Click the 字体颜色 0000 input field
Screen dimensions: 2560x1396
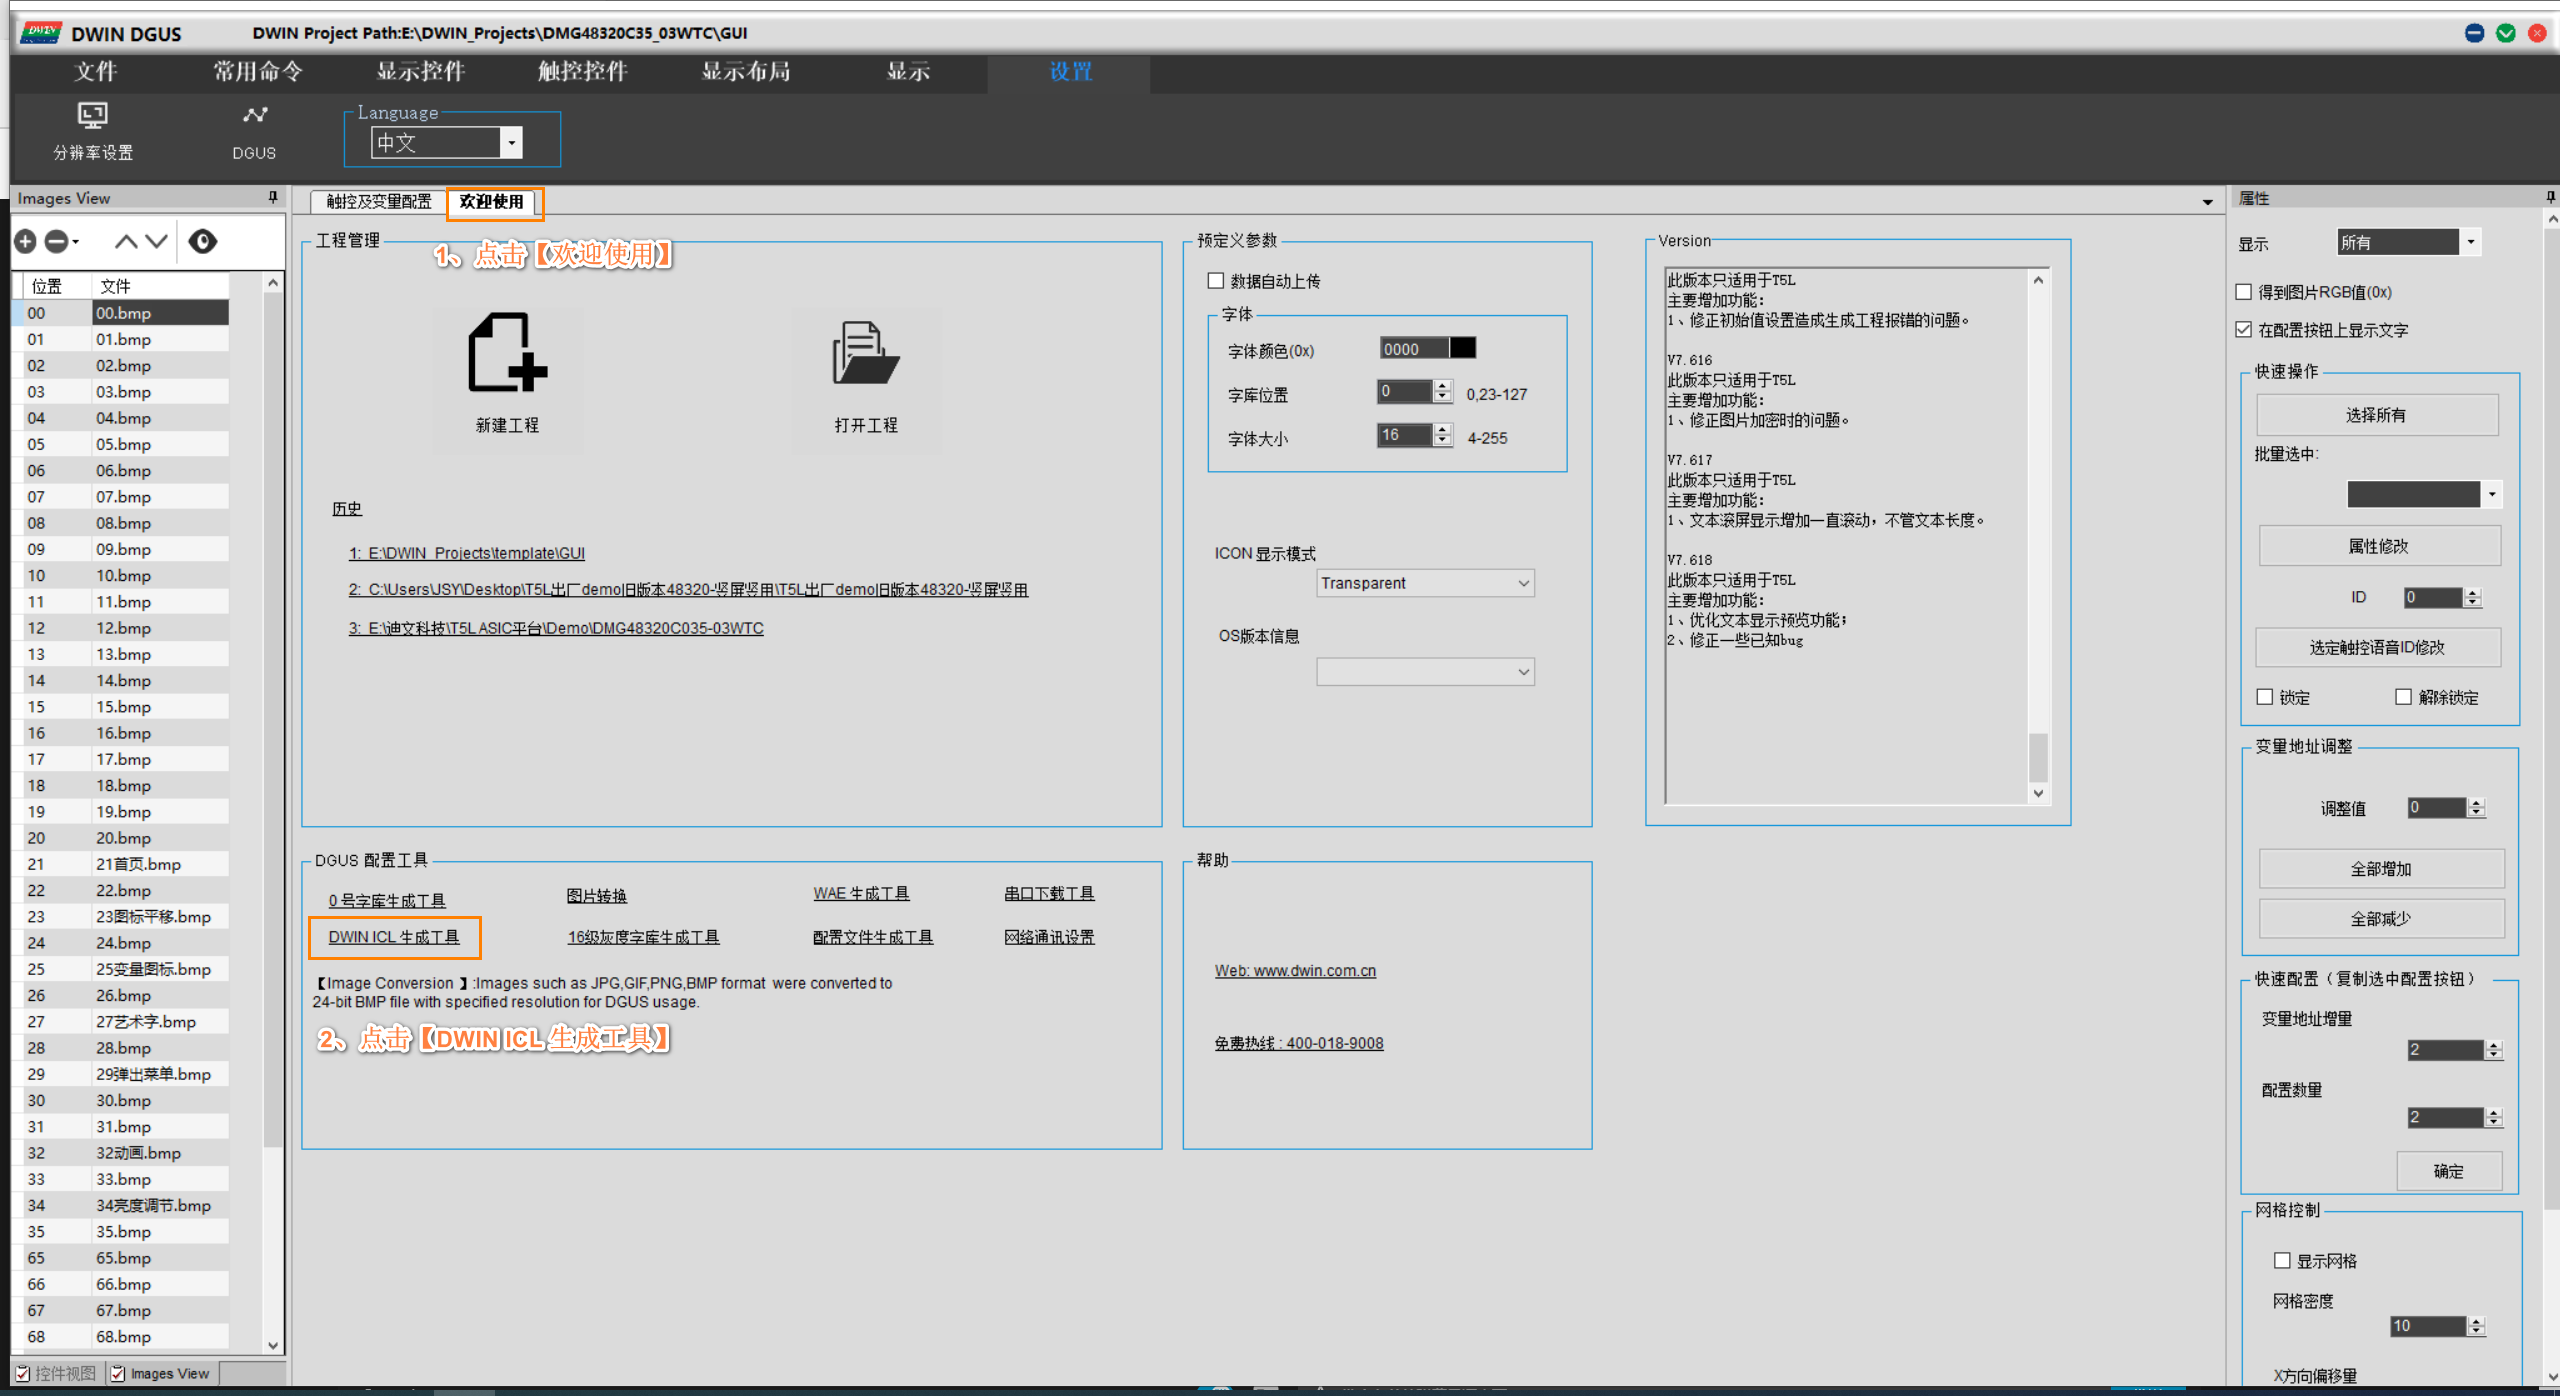pos(1414,348)
